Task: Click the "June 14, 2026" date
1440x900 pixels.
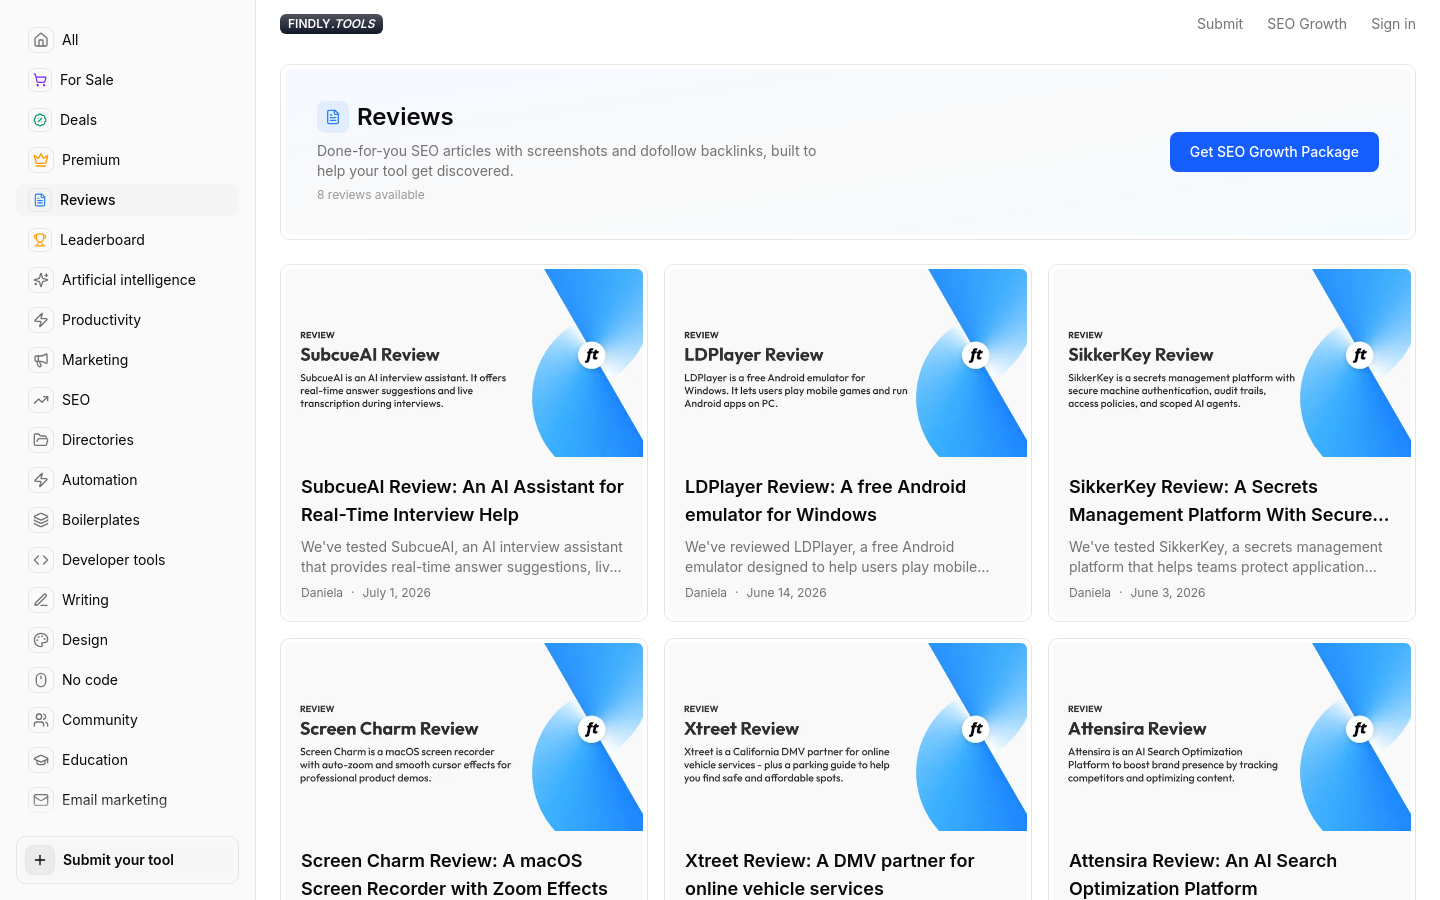Action: [787, 593]
